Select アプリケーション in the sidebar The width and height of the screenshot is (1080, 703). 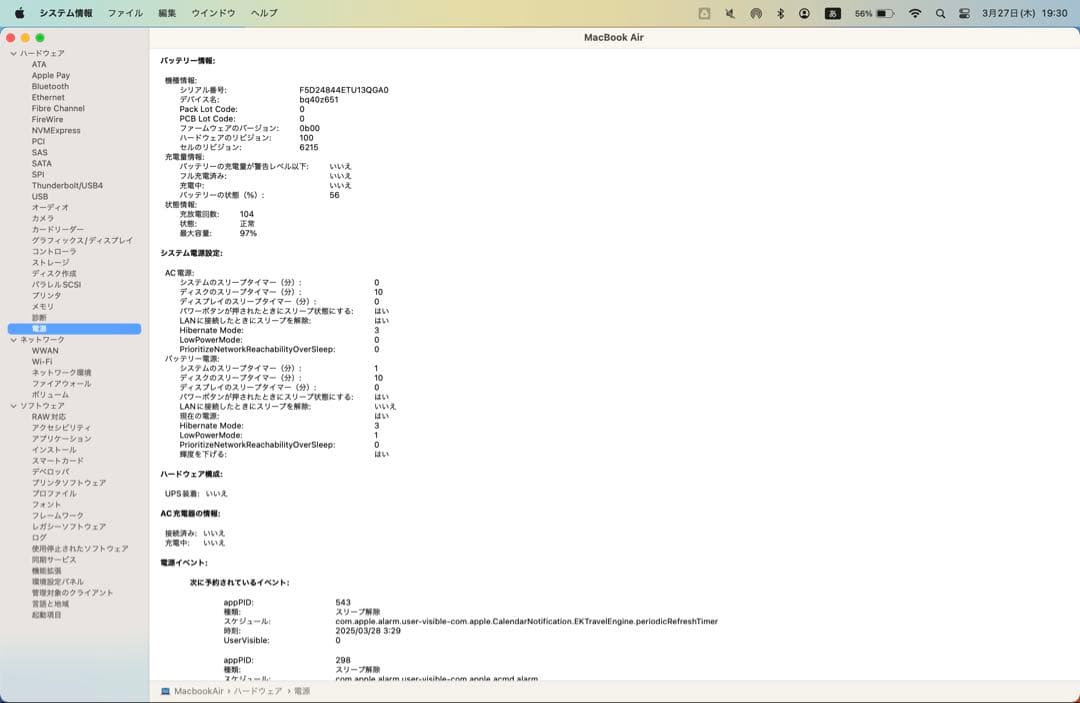61,439
